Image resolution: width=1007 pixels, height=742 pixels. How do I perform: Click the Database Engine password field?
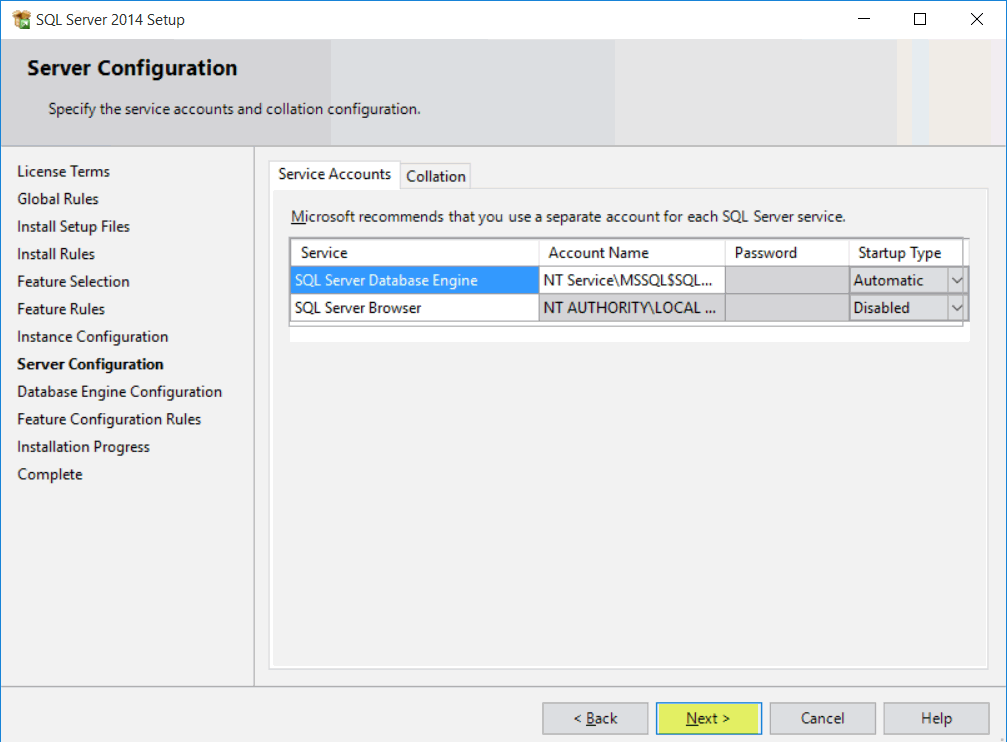click(787, 280)
